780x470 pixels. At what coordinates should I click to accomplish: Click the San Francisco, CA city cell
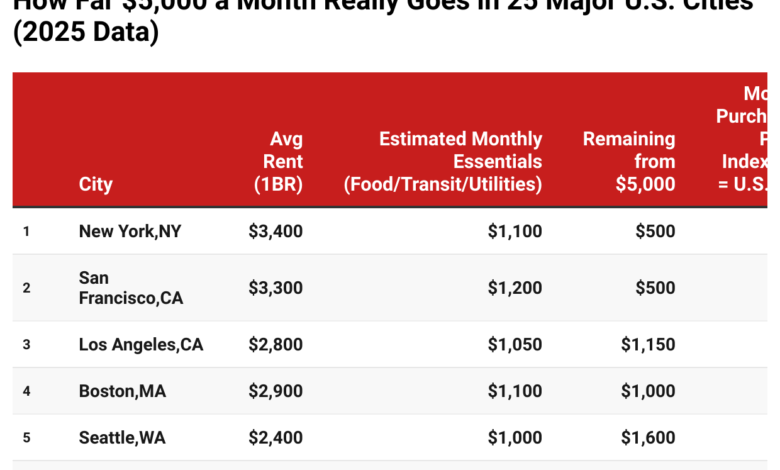(130, 288)
